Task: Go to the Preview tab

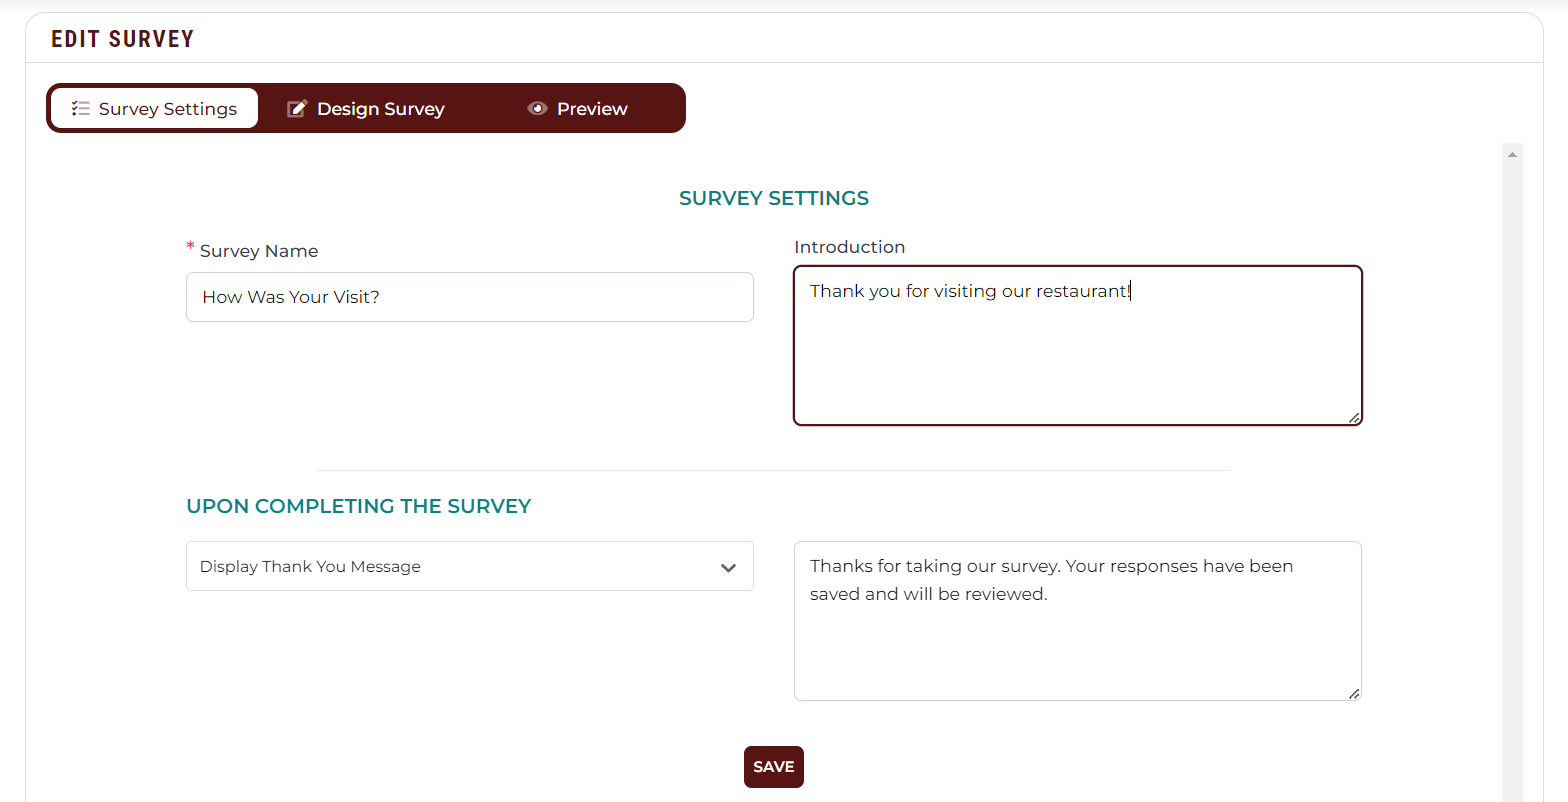Action: (x=578, y=108)
